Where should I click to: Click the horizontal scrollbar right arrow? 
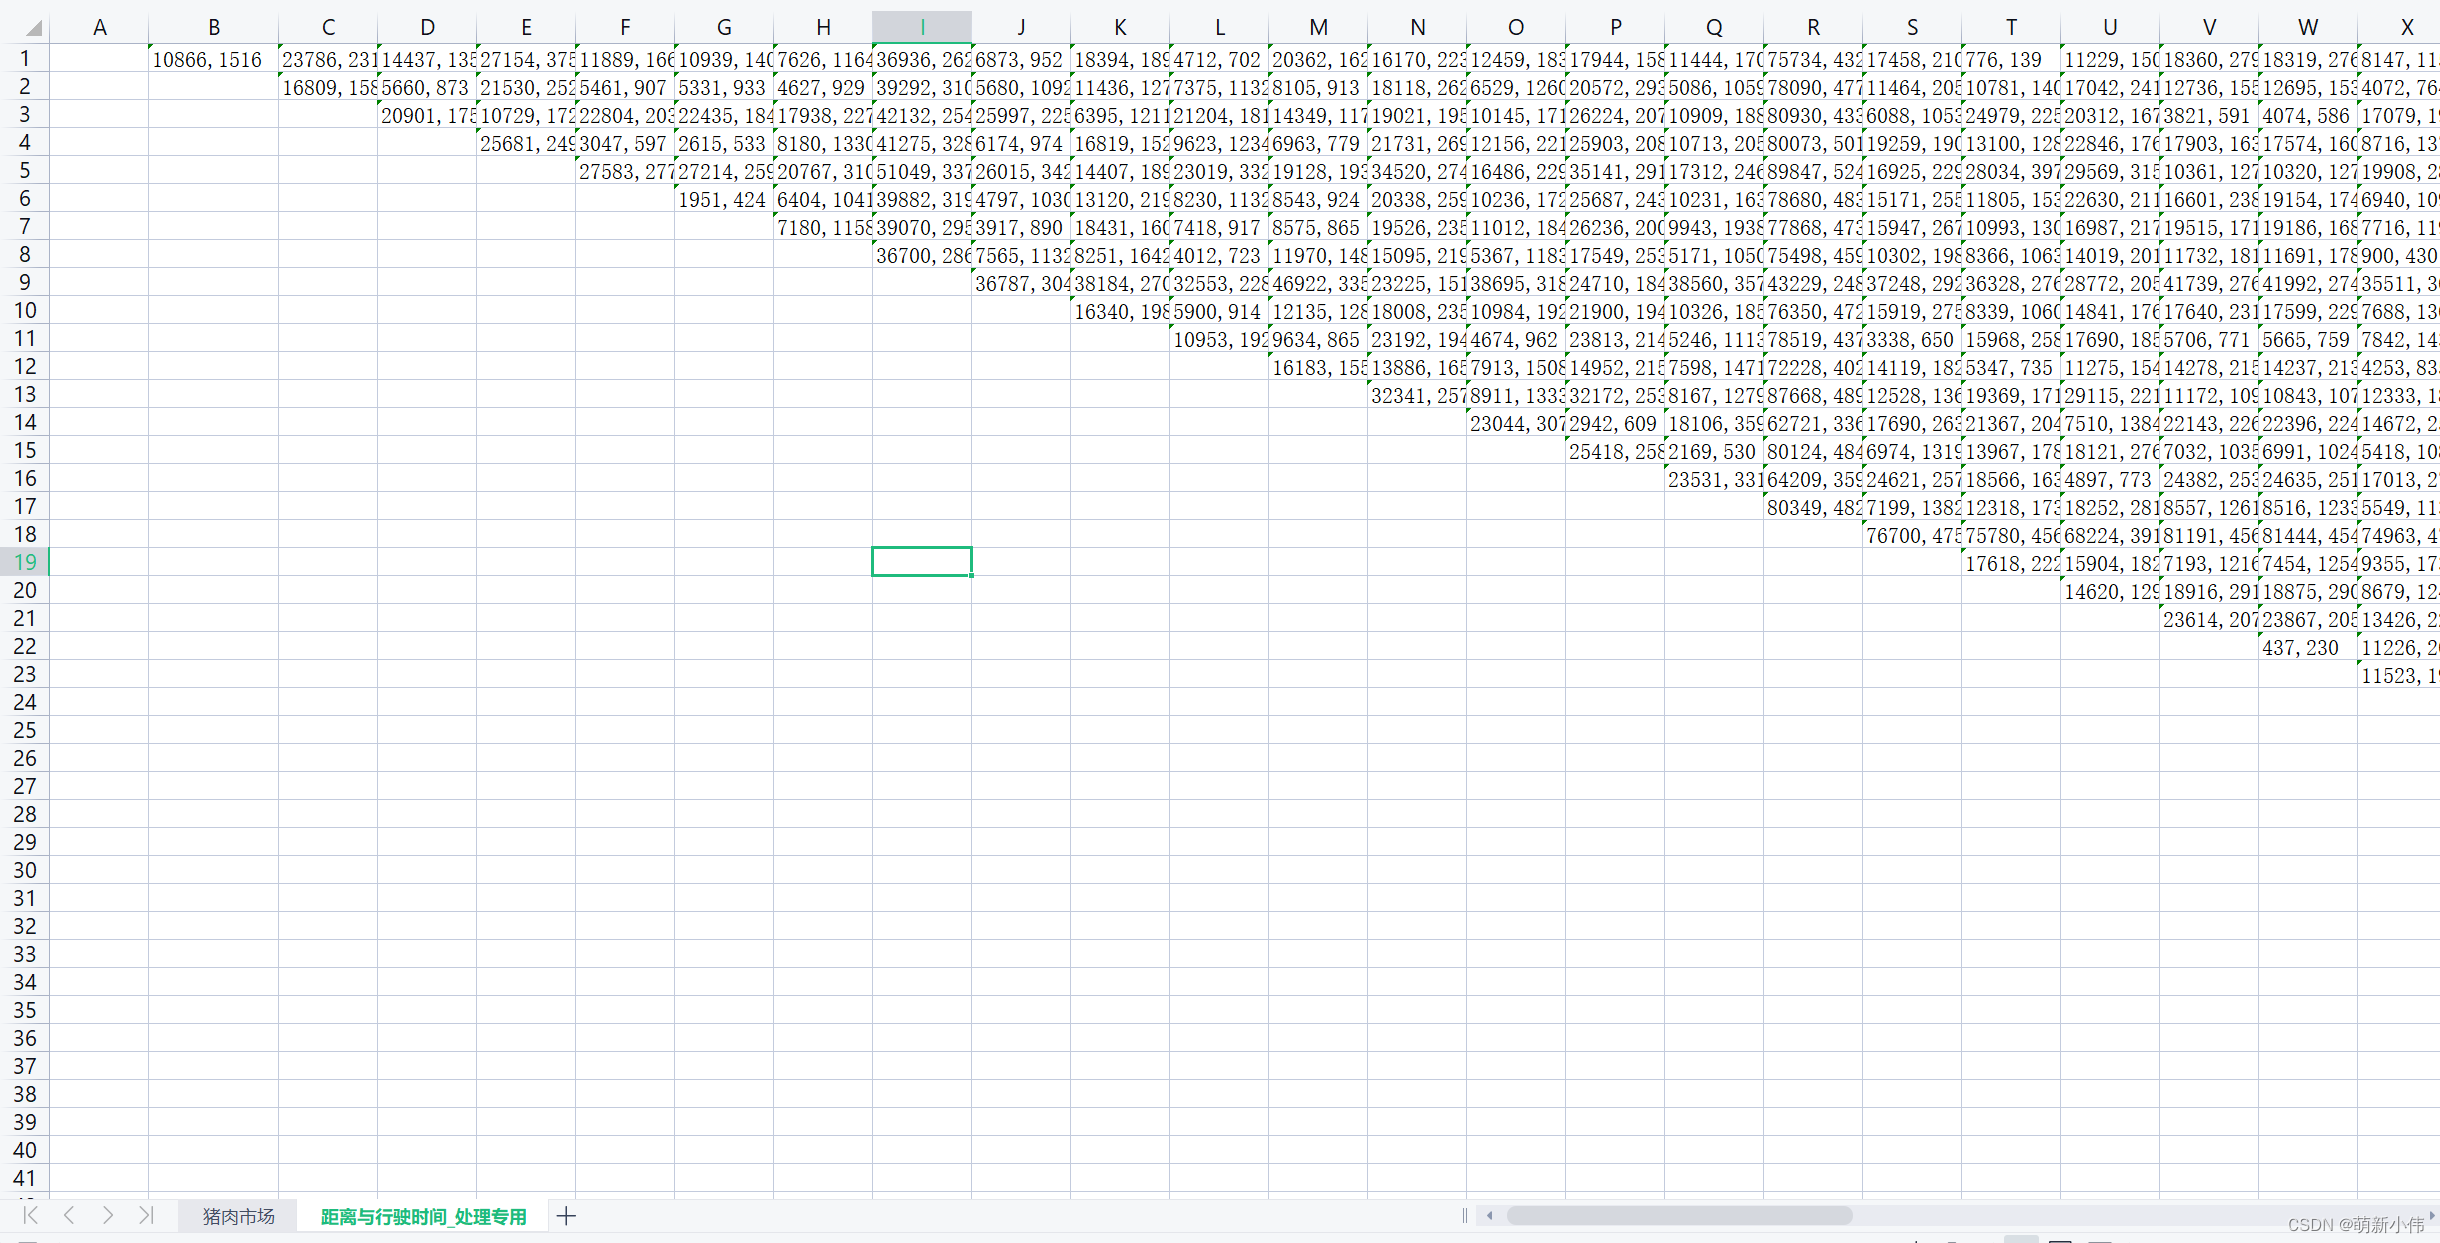[2431, 1216]
